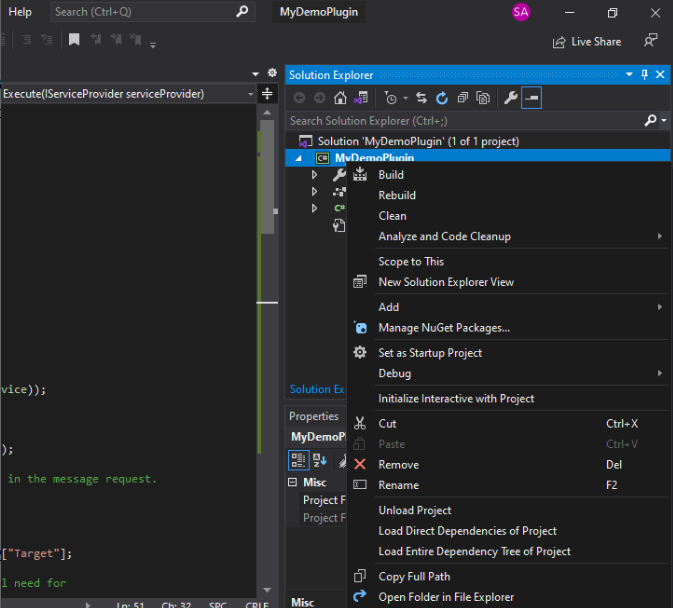Toggle Preview Selected Items button

coord(531,98)
